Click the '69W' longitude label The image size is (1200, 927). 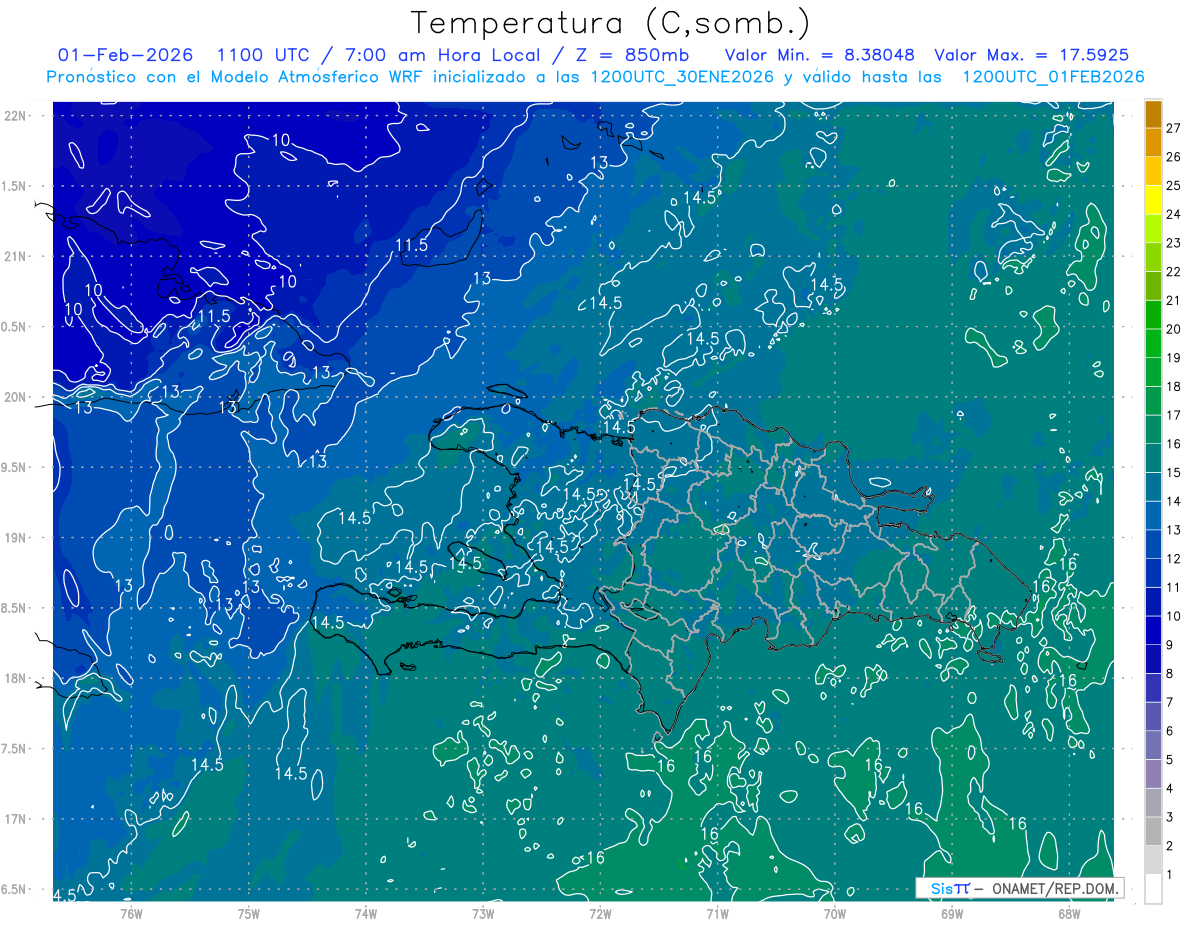click(x=952, y=914)
